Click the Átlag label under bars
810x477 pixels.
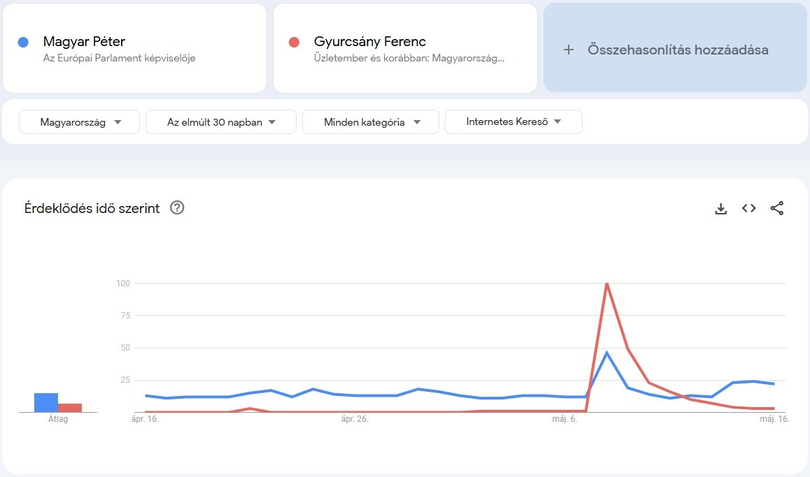57,420
